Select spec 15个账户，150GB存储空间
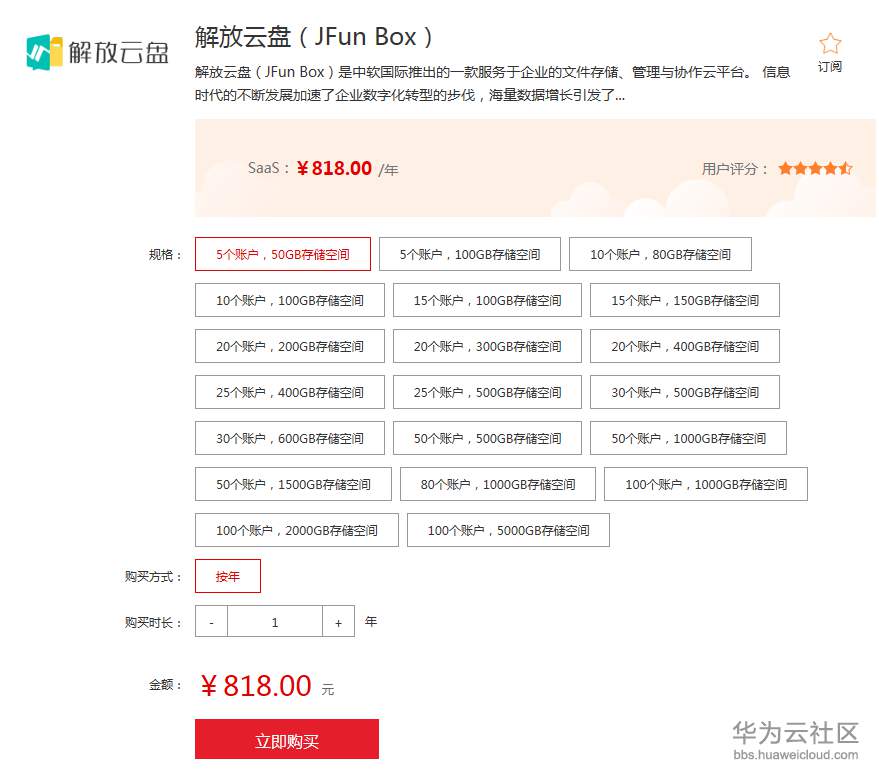Screen dimensions: 879x780 [687, 300]
